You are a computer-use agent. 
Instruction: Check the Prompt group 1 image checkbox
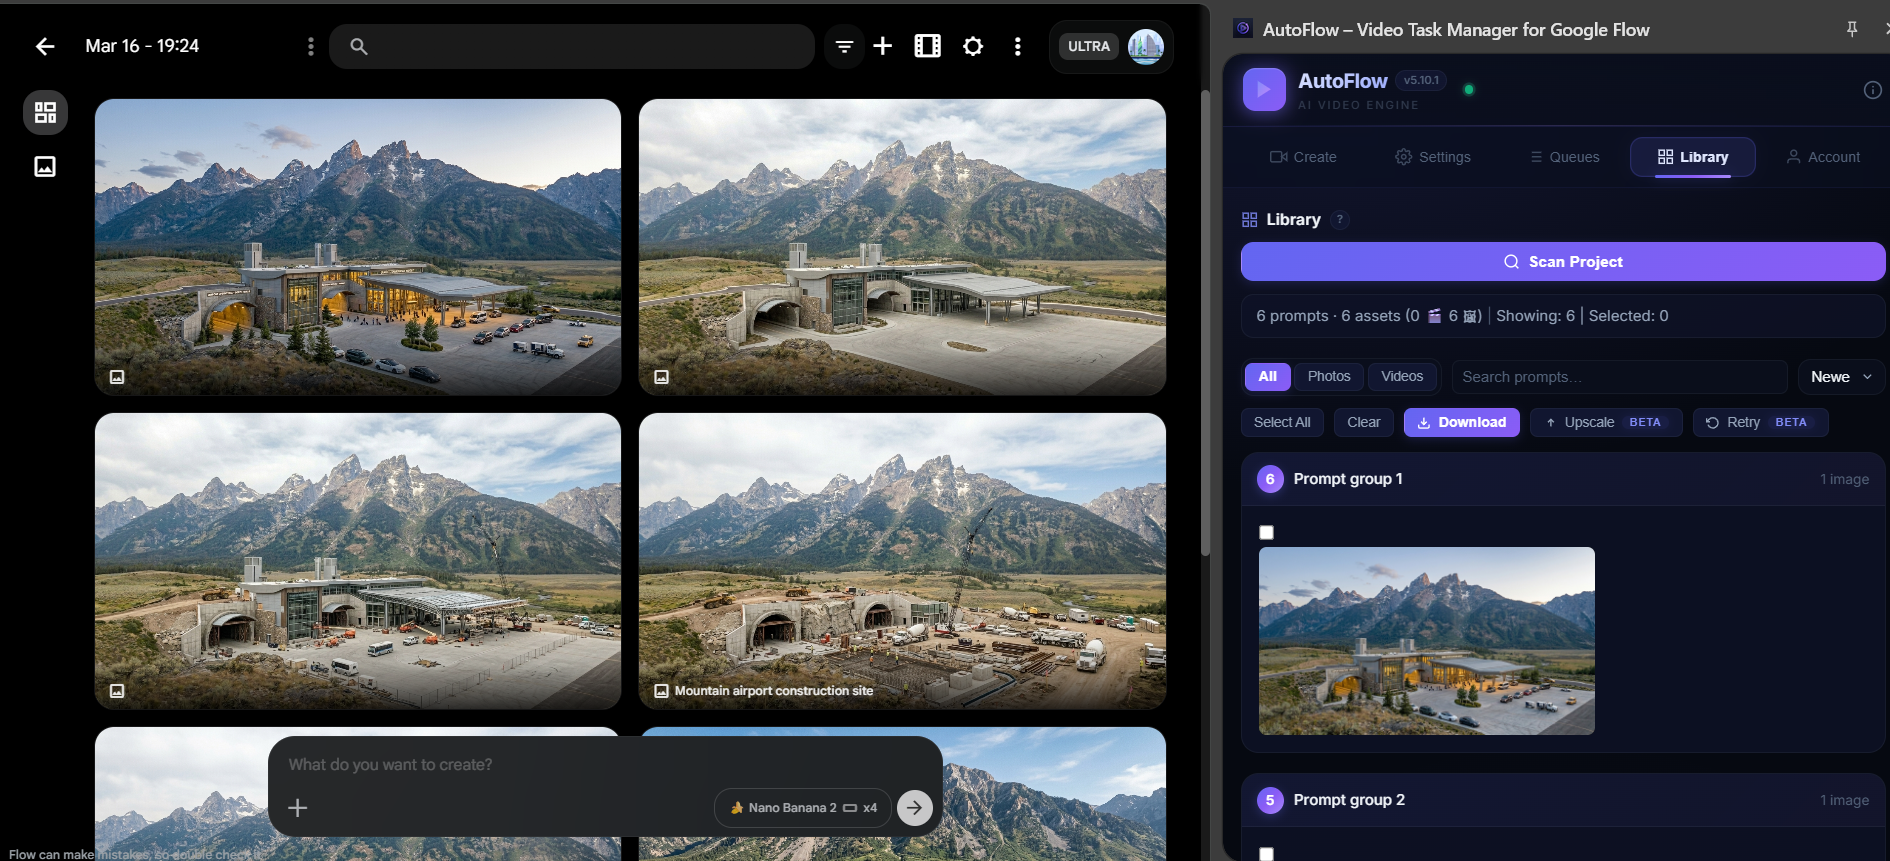(1267, 533)
